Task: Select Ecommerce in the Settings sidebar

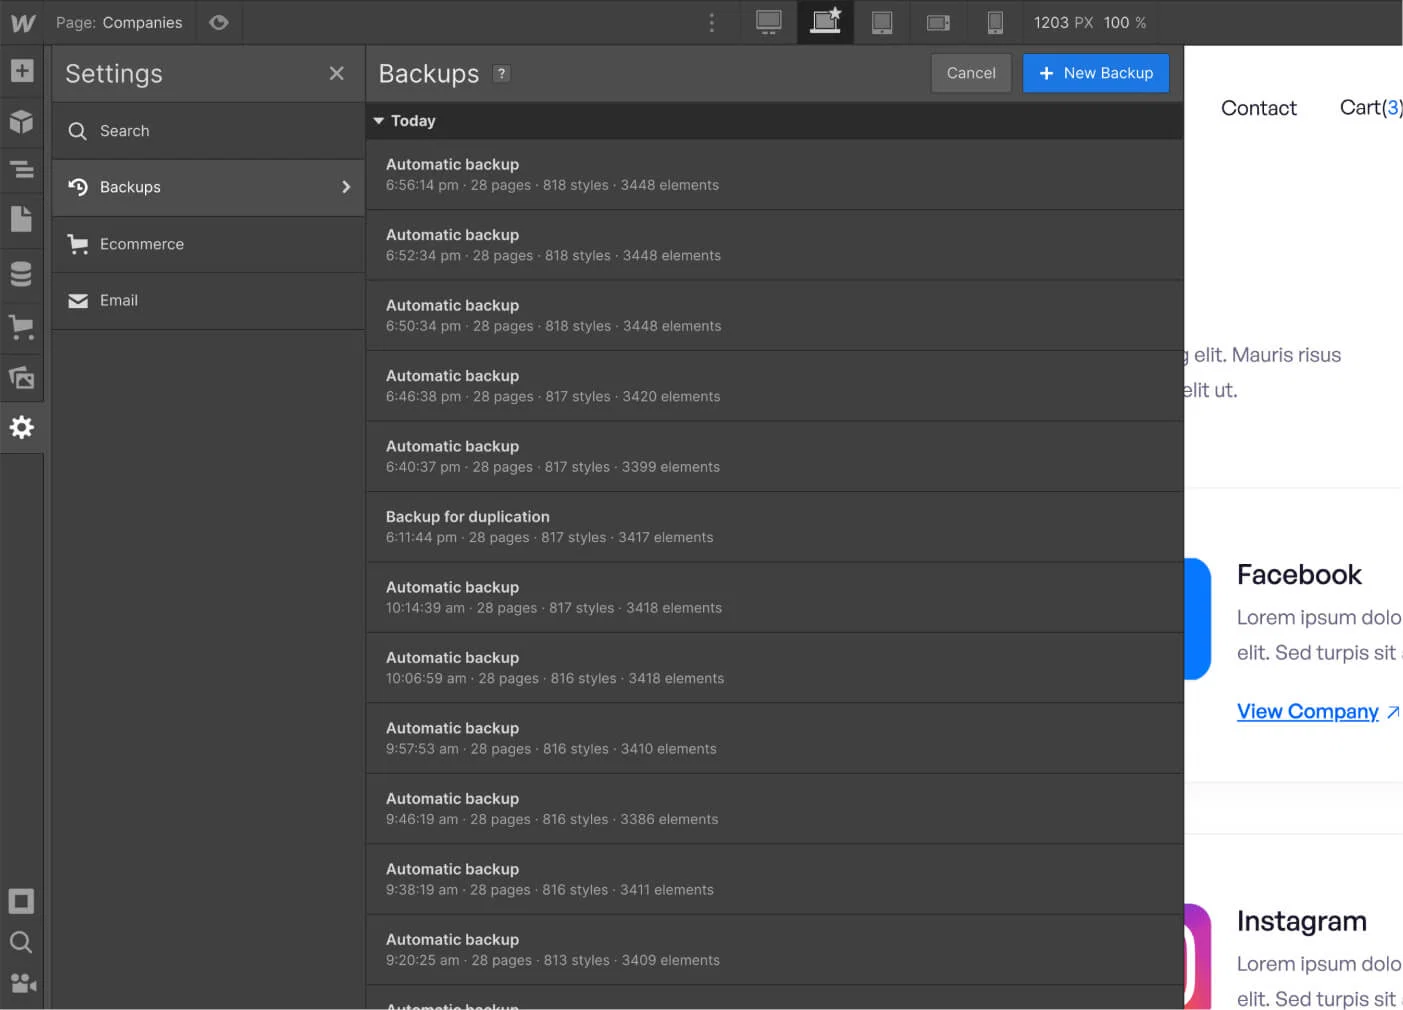Action: tap(141, 244)
